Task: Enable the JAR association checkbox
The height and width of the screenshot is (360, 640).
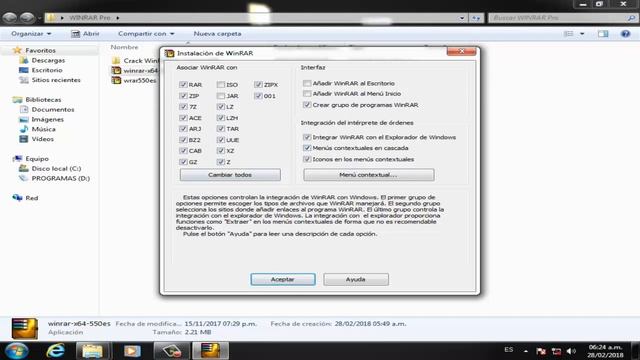Action: click(x=221, y=96)
